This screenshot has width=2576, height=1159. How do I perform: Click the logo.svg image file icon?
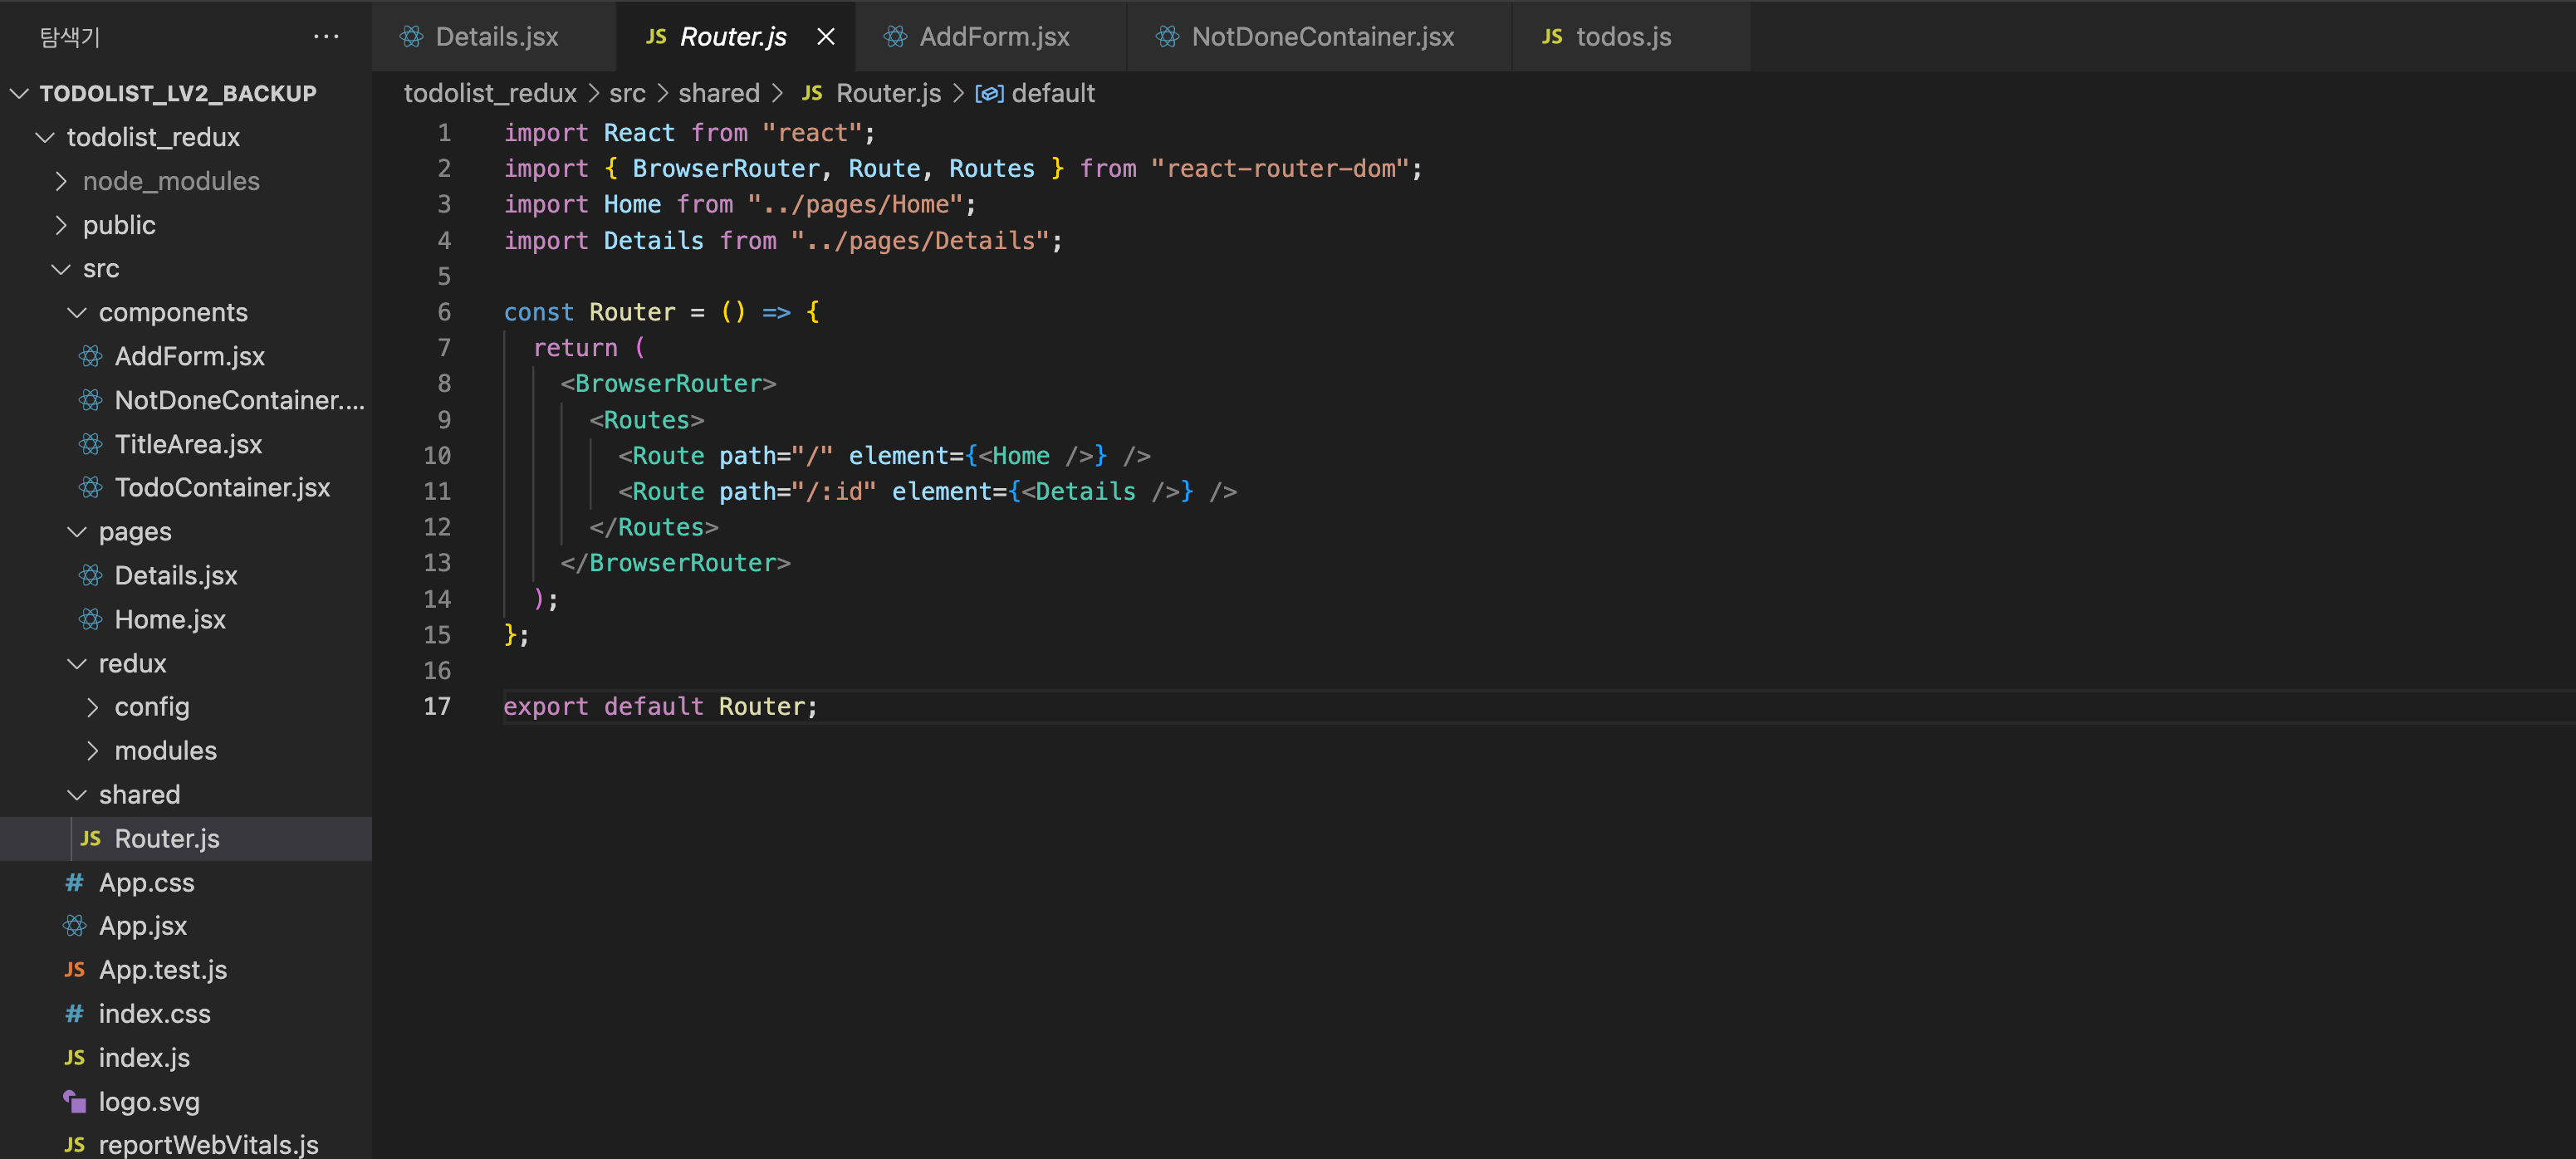(x=75, y=1101)
